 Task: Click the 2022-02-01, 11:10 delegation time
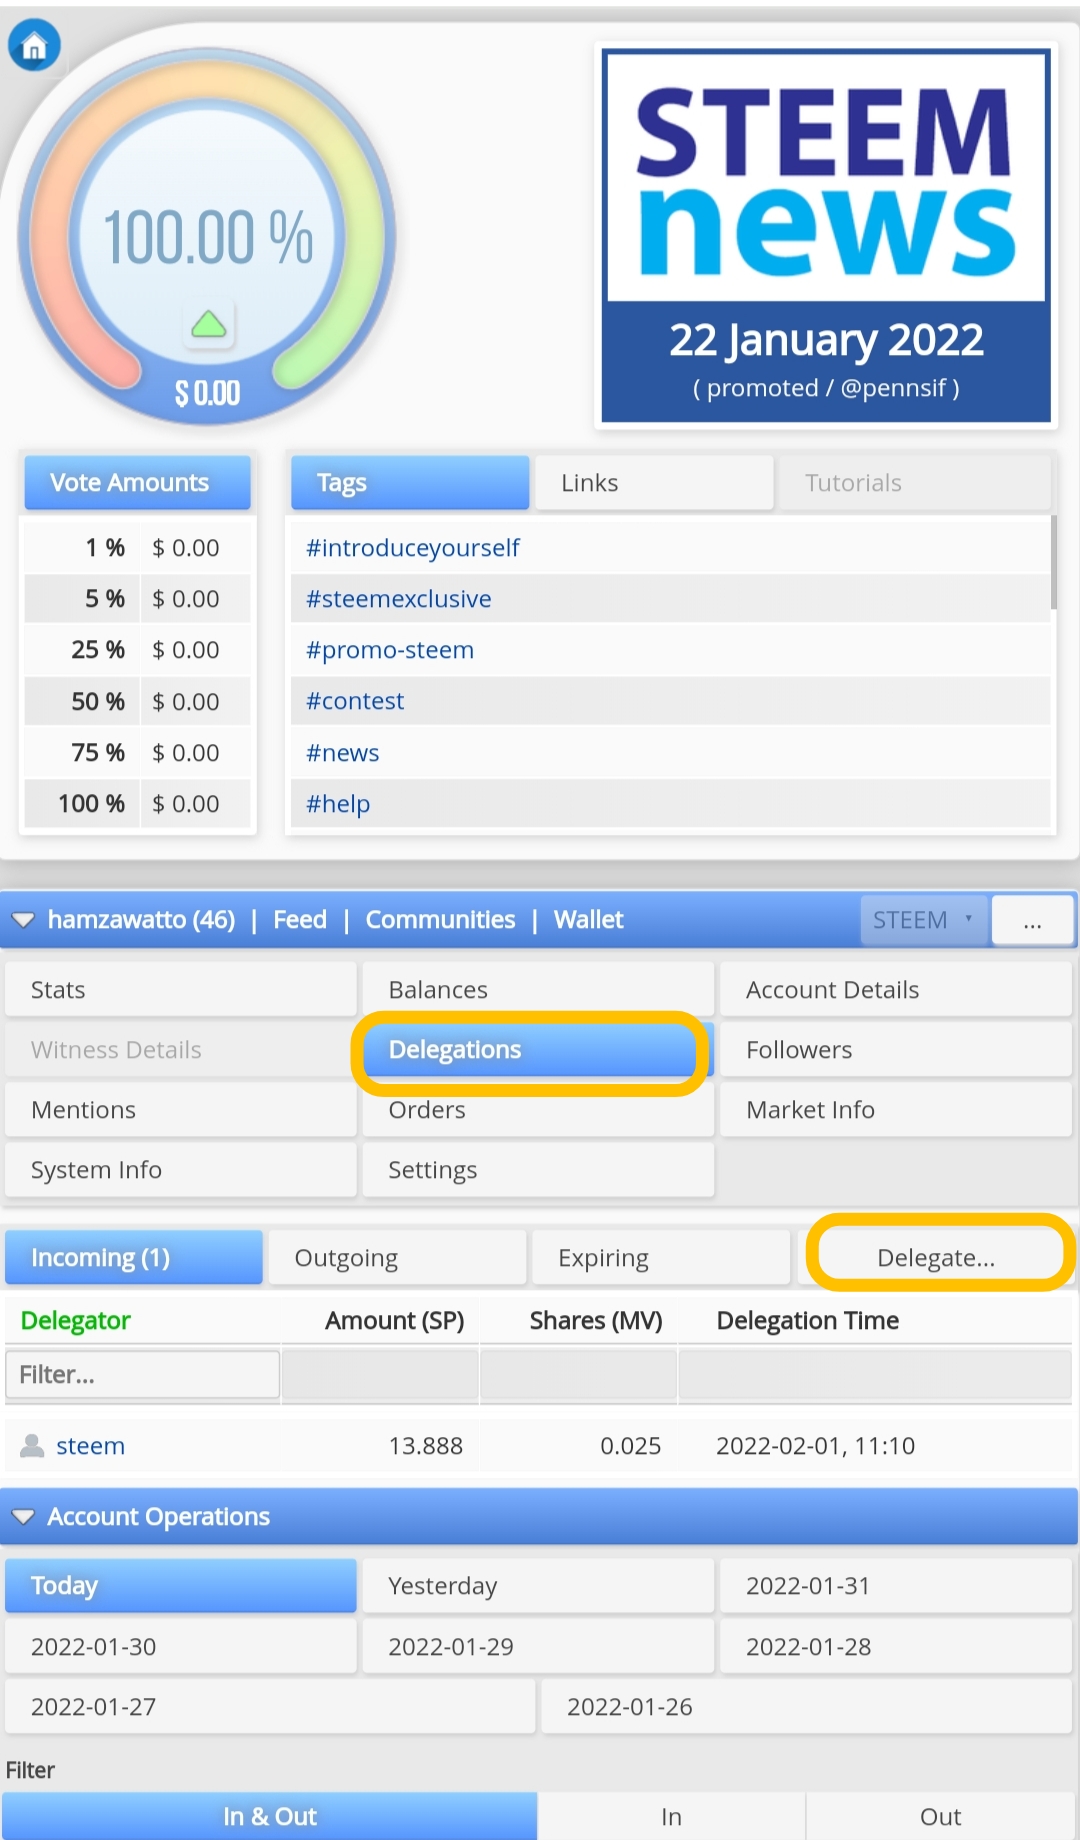(815, 1446)
